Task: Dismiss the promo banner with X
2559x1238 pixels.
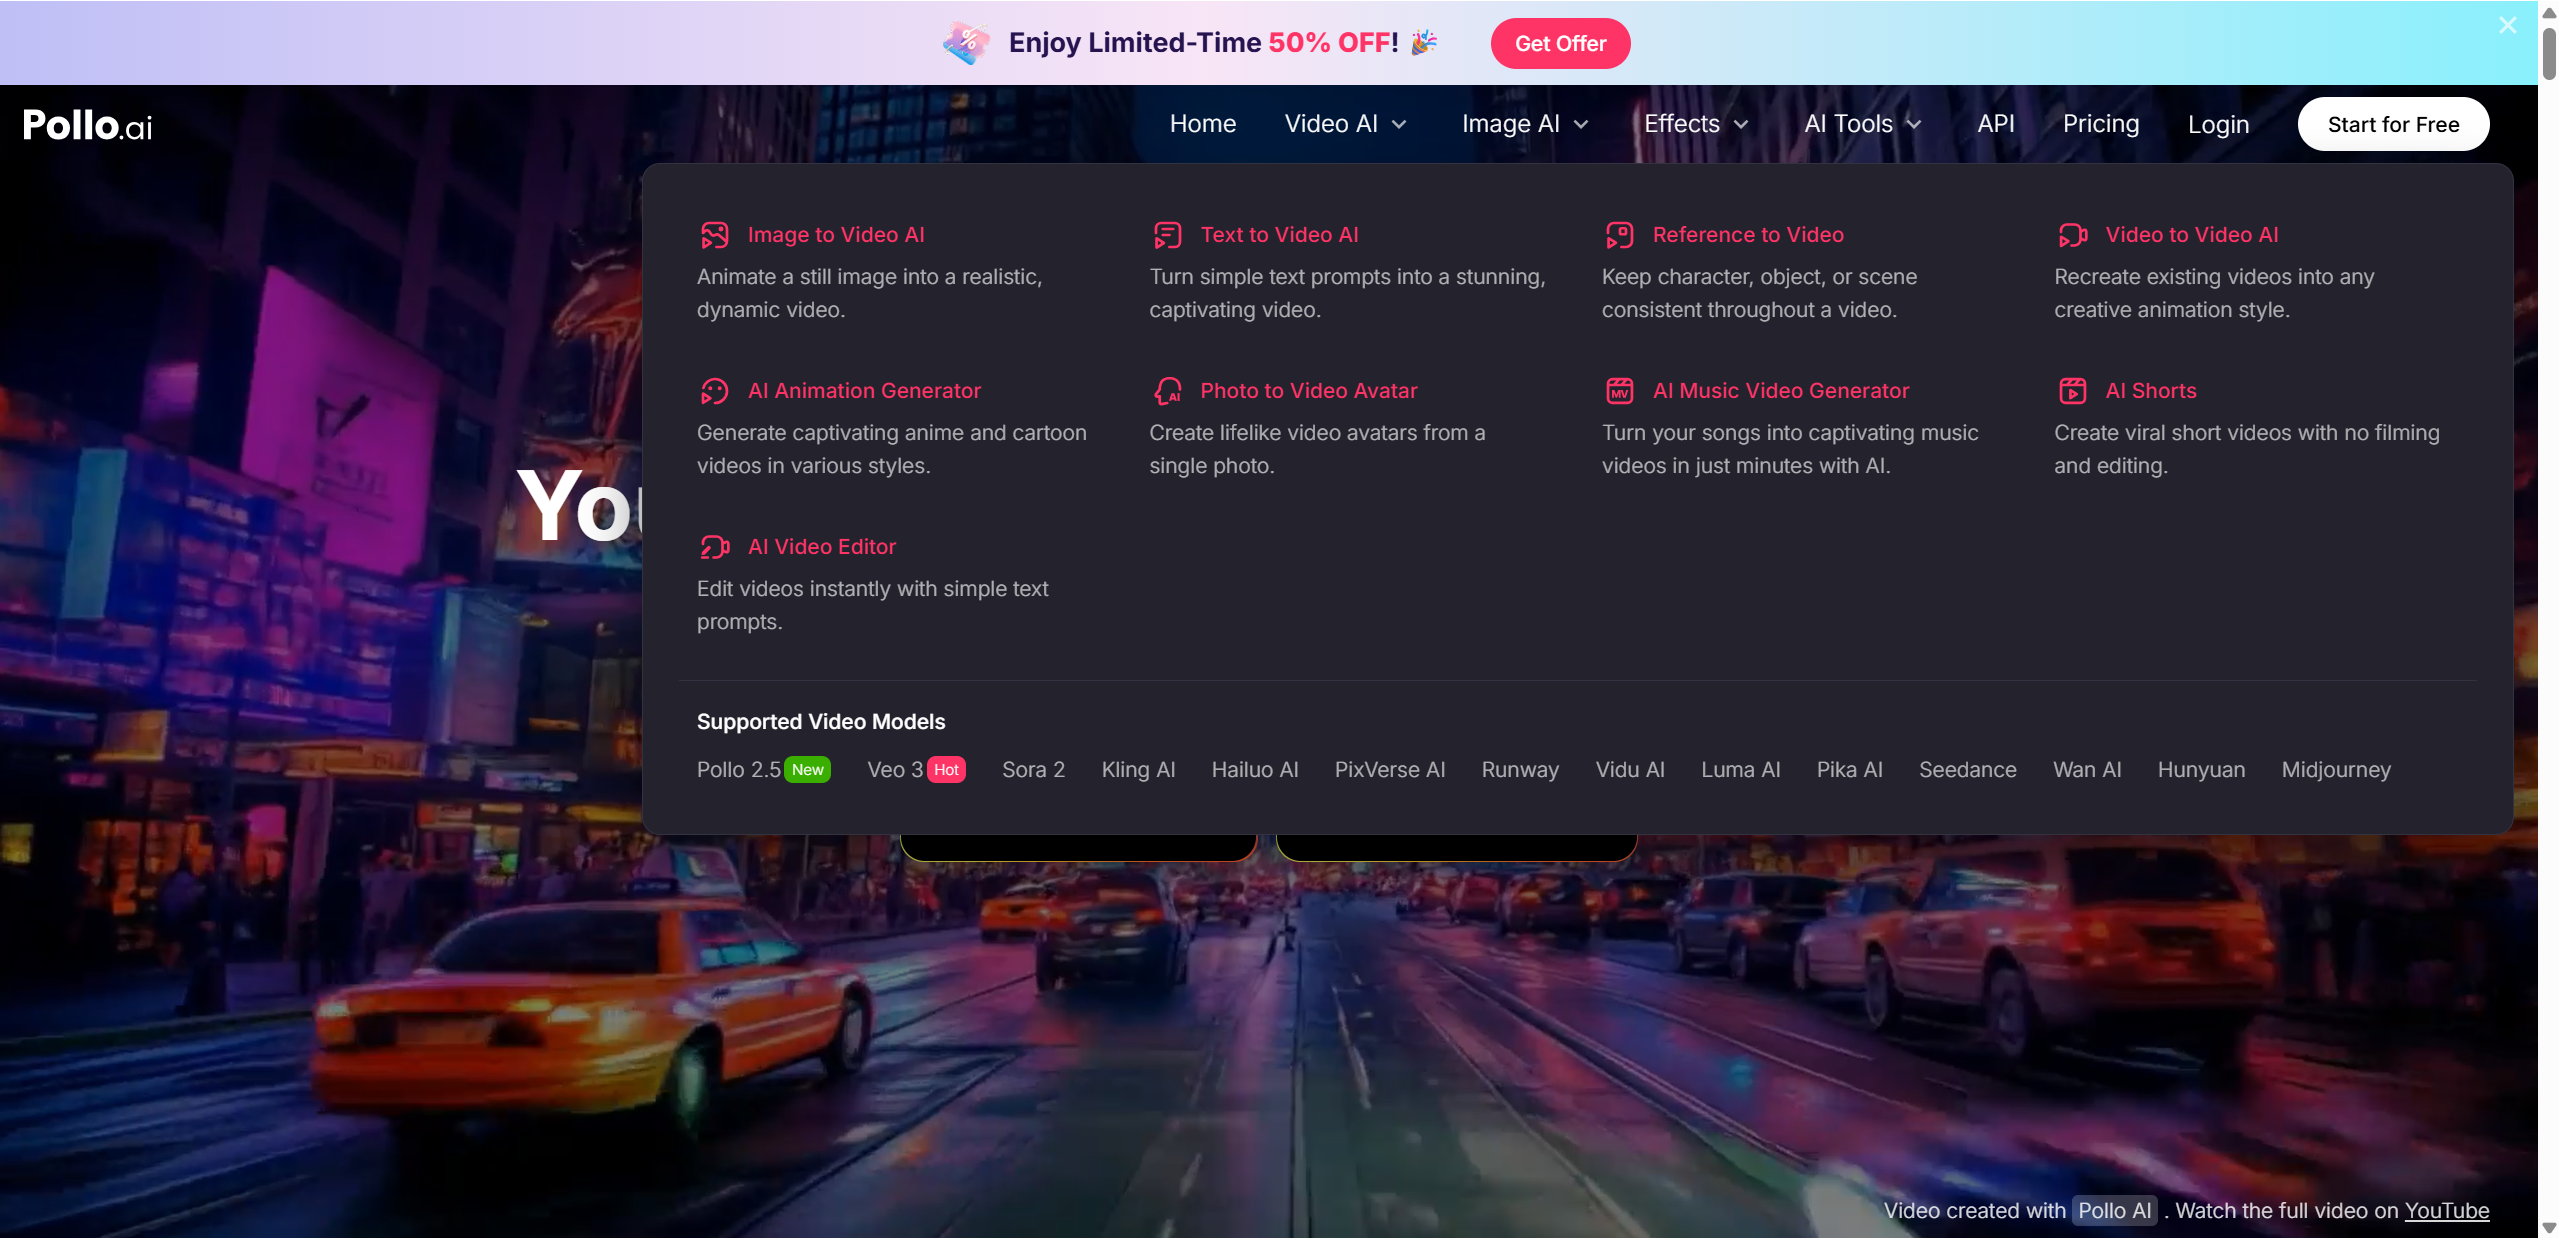Action: 2507,25
